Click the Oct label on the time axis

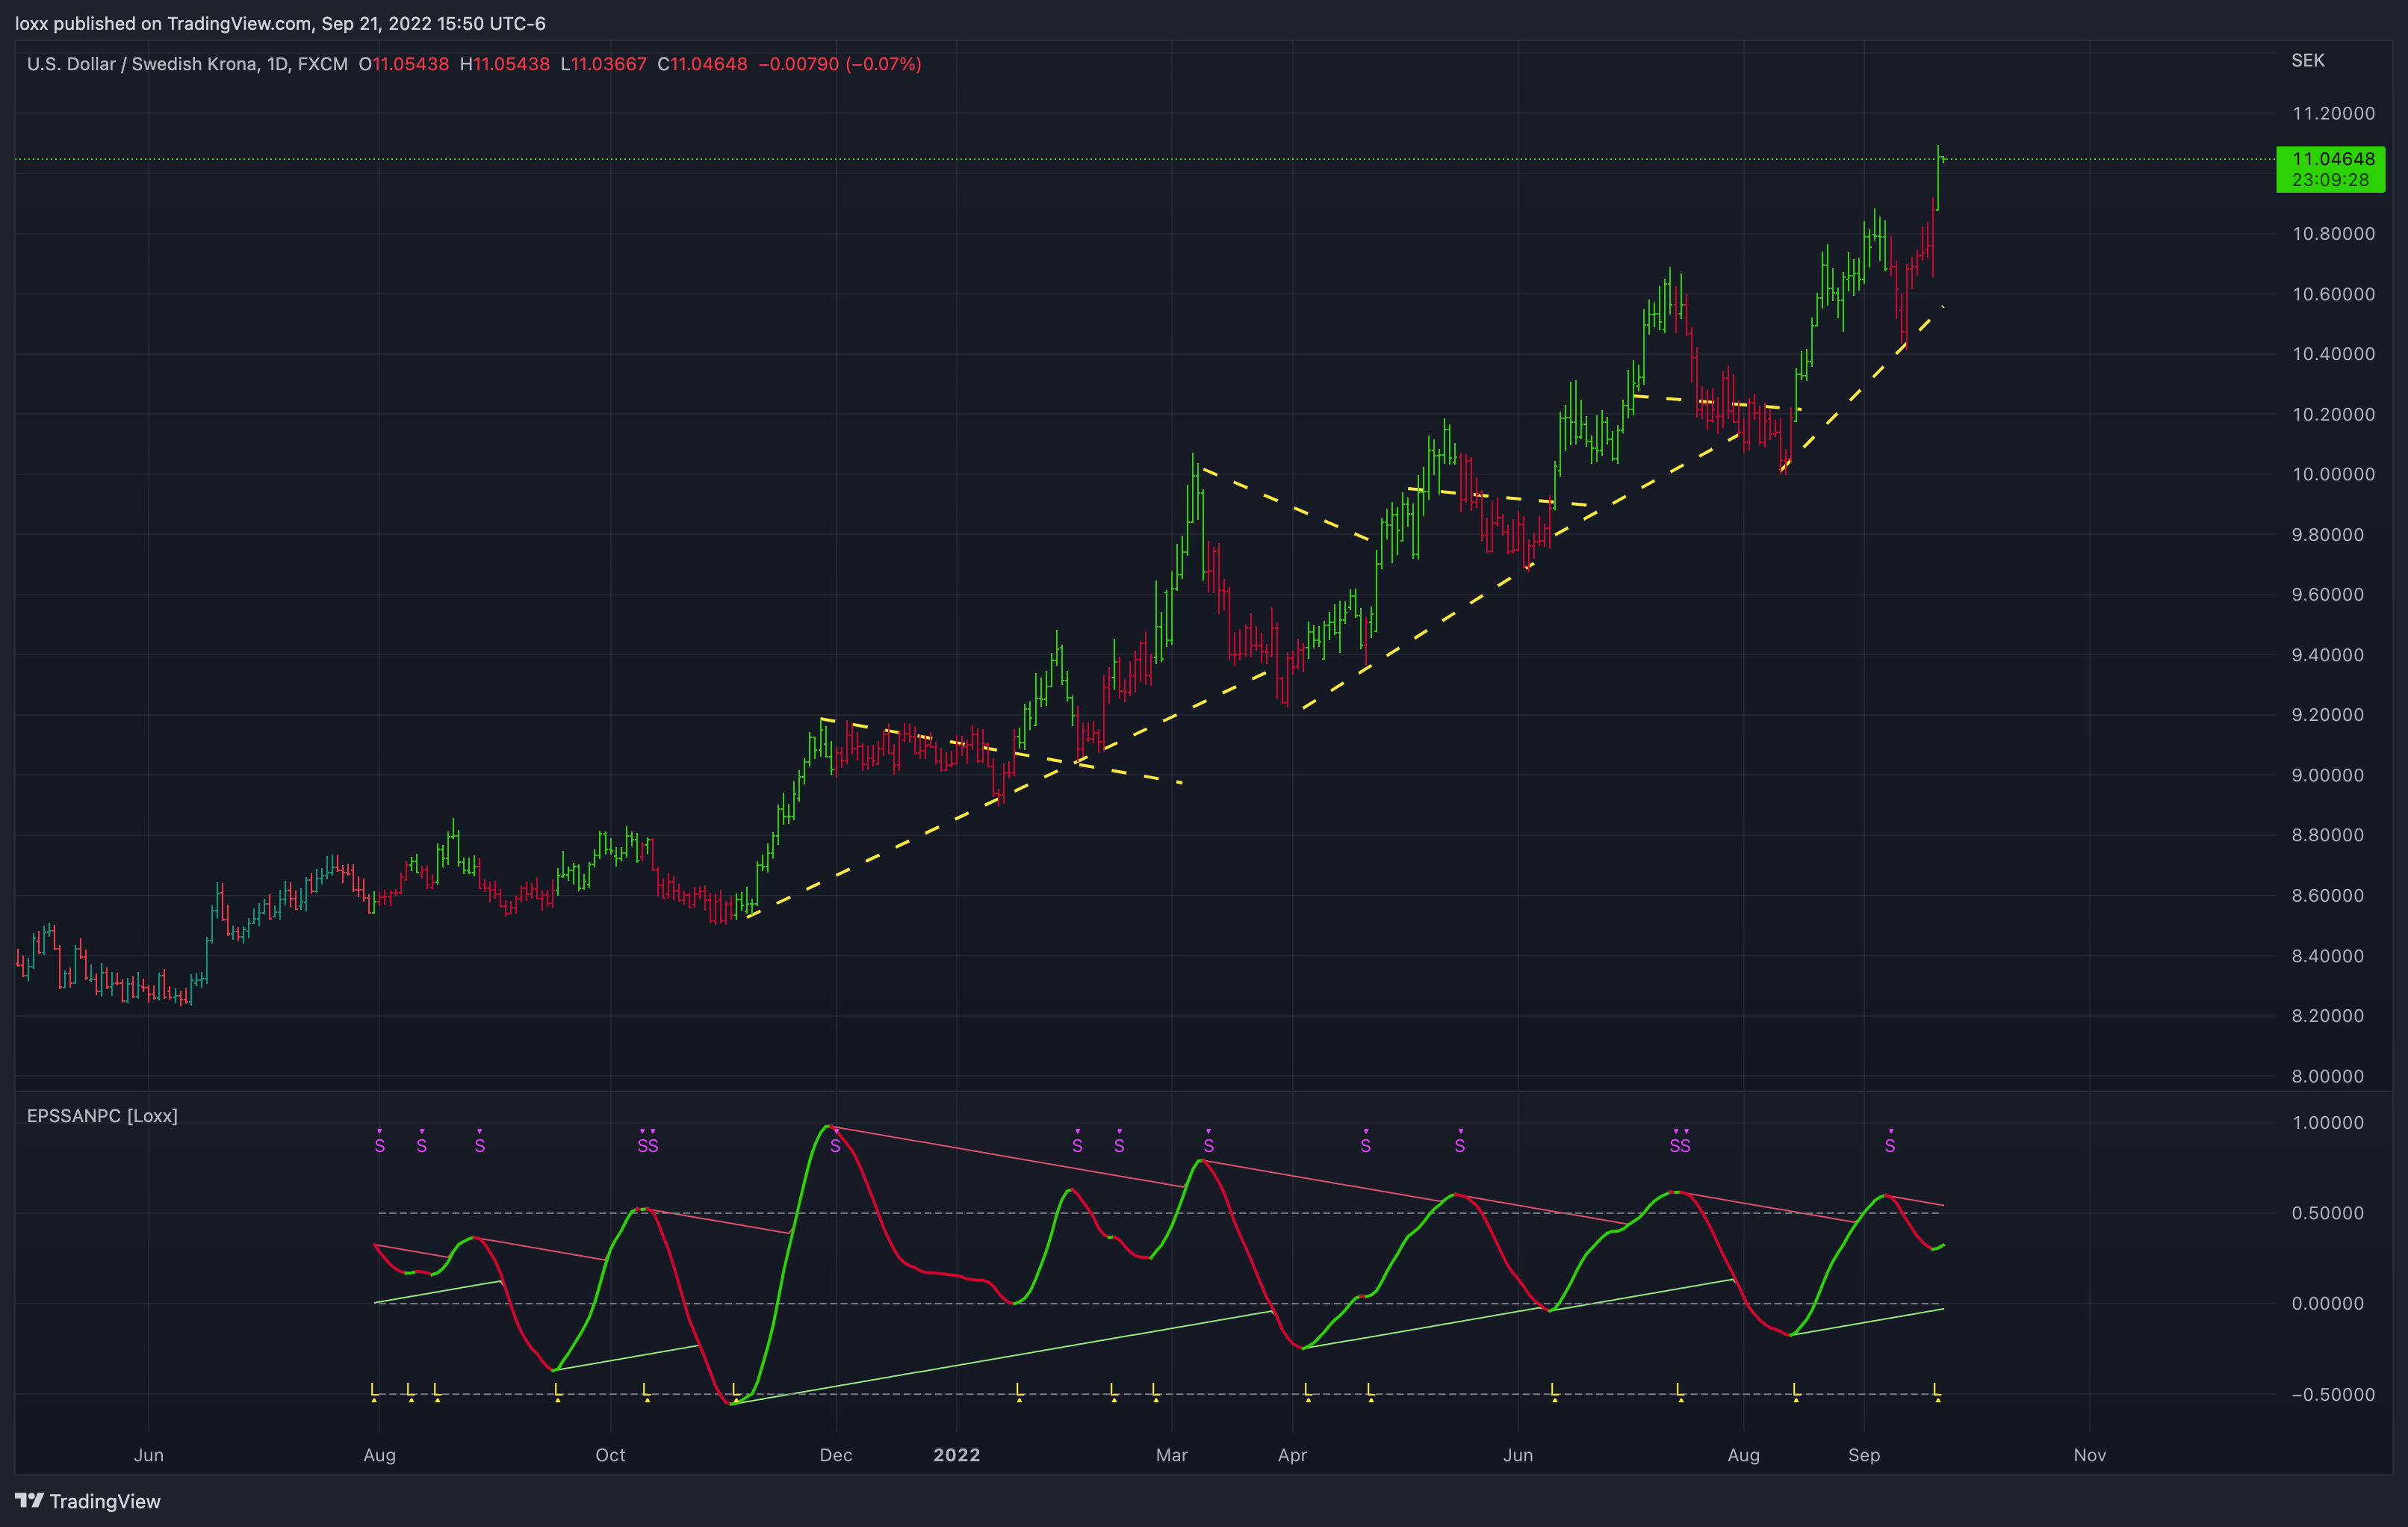click(x=611, y=1455)
